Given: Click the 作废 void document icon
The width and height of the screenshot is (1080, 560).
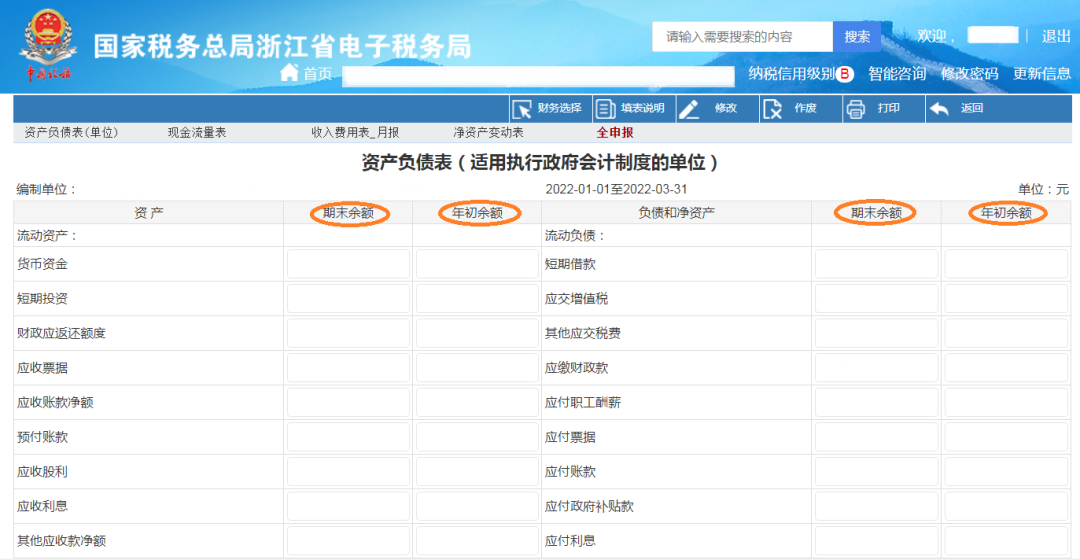Looking at the screenshot, I should tap(772, 109).
